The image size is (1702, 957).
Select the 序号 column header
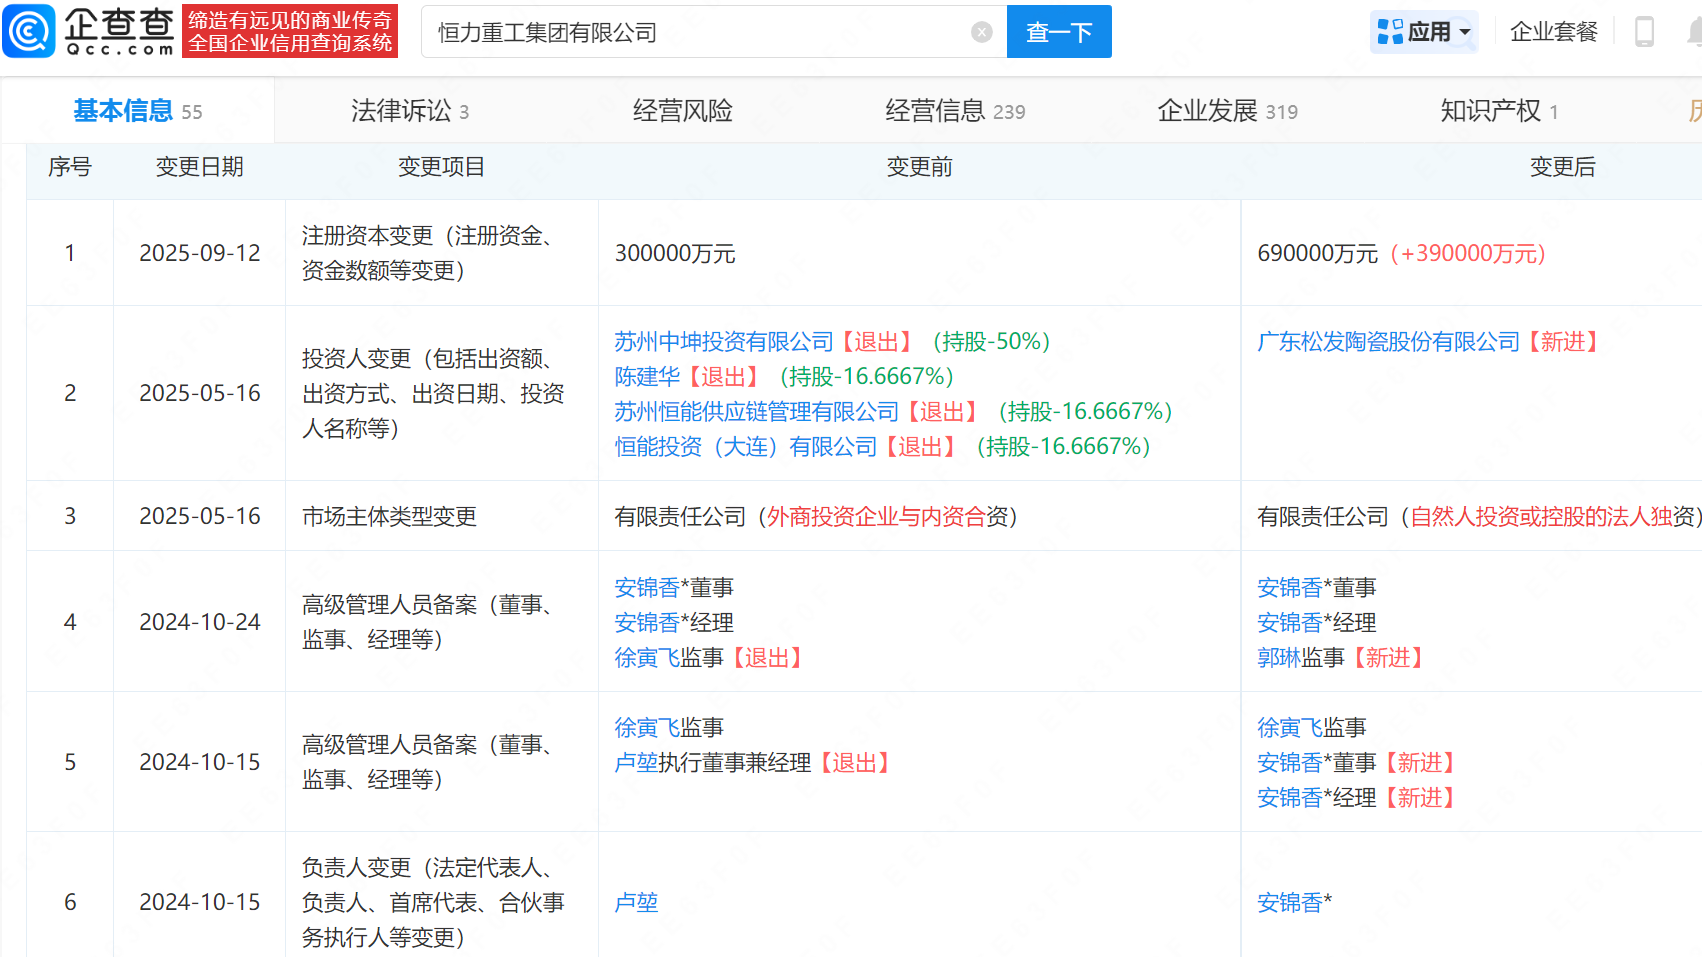[70, 167]
